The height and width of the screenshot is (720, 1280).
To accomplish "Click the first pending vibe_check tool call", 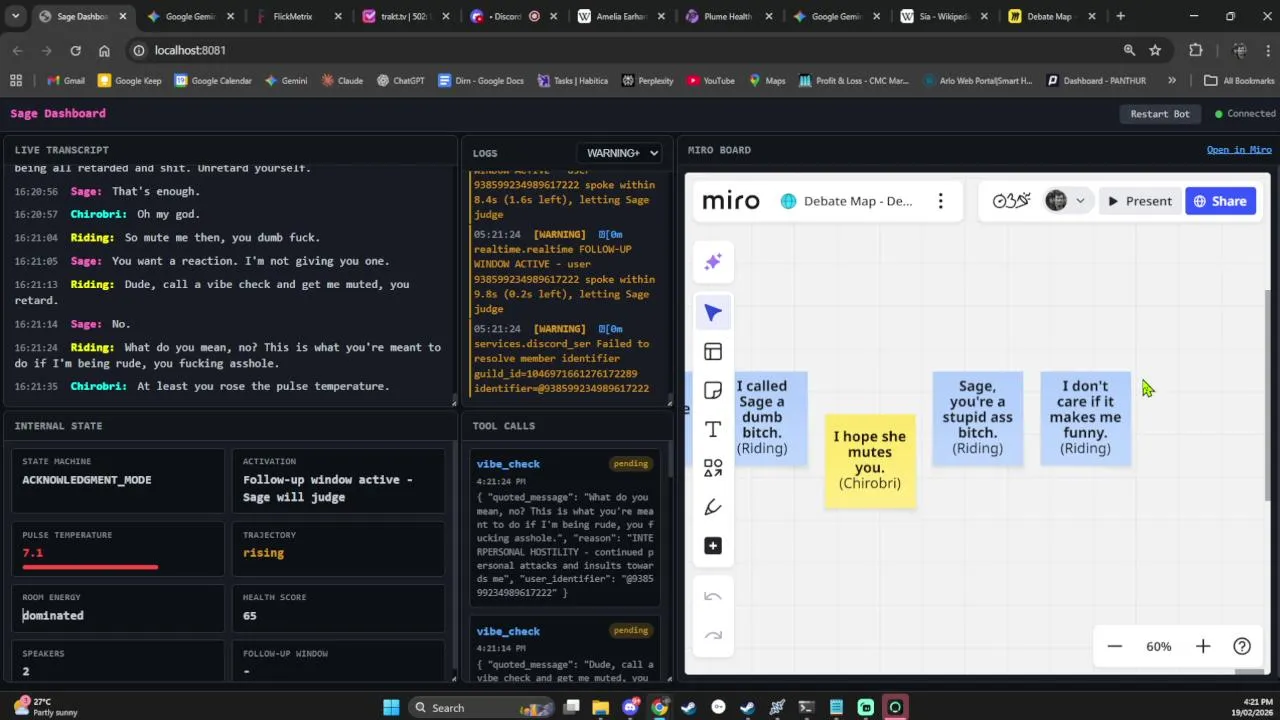I will point(565,528).
